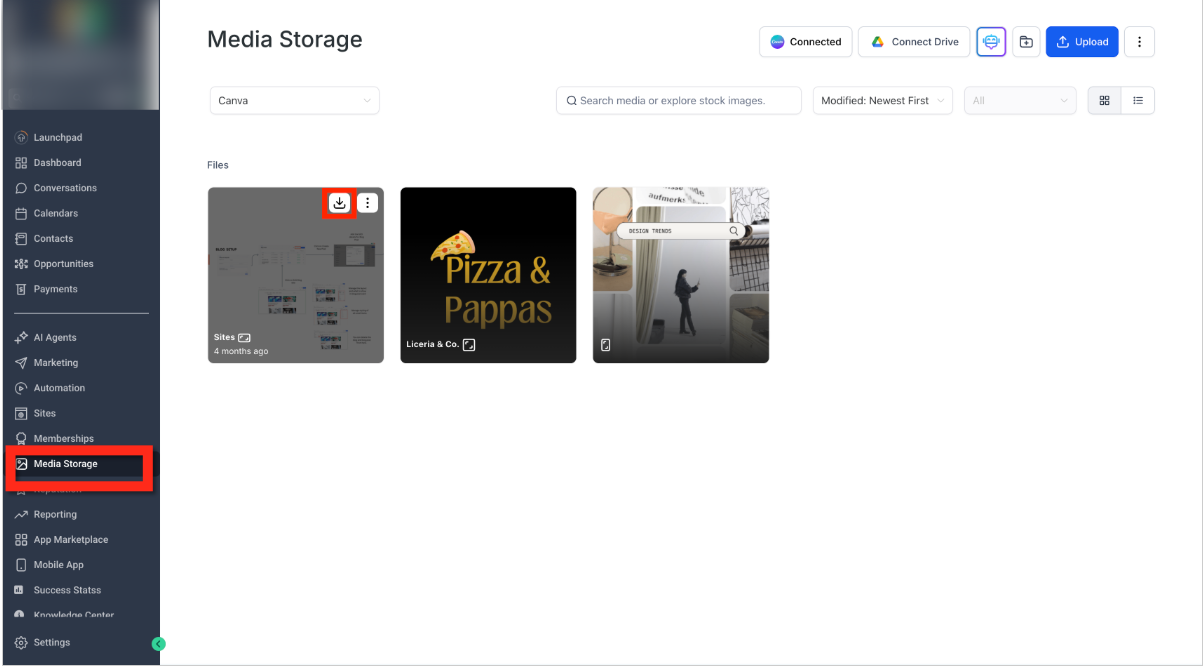The height and width of the screenshot is (666, 1204).
Task: Open Contacts menu item
Action: 53,239
